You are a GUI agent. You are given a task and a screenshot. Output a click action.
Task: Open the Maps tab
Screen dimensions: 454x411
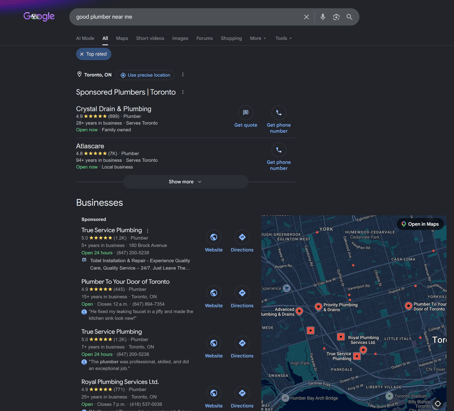tap(122, 38)
